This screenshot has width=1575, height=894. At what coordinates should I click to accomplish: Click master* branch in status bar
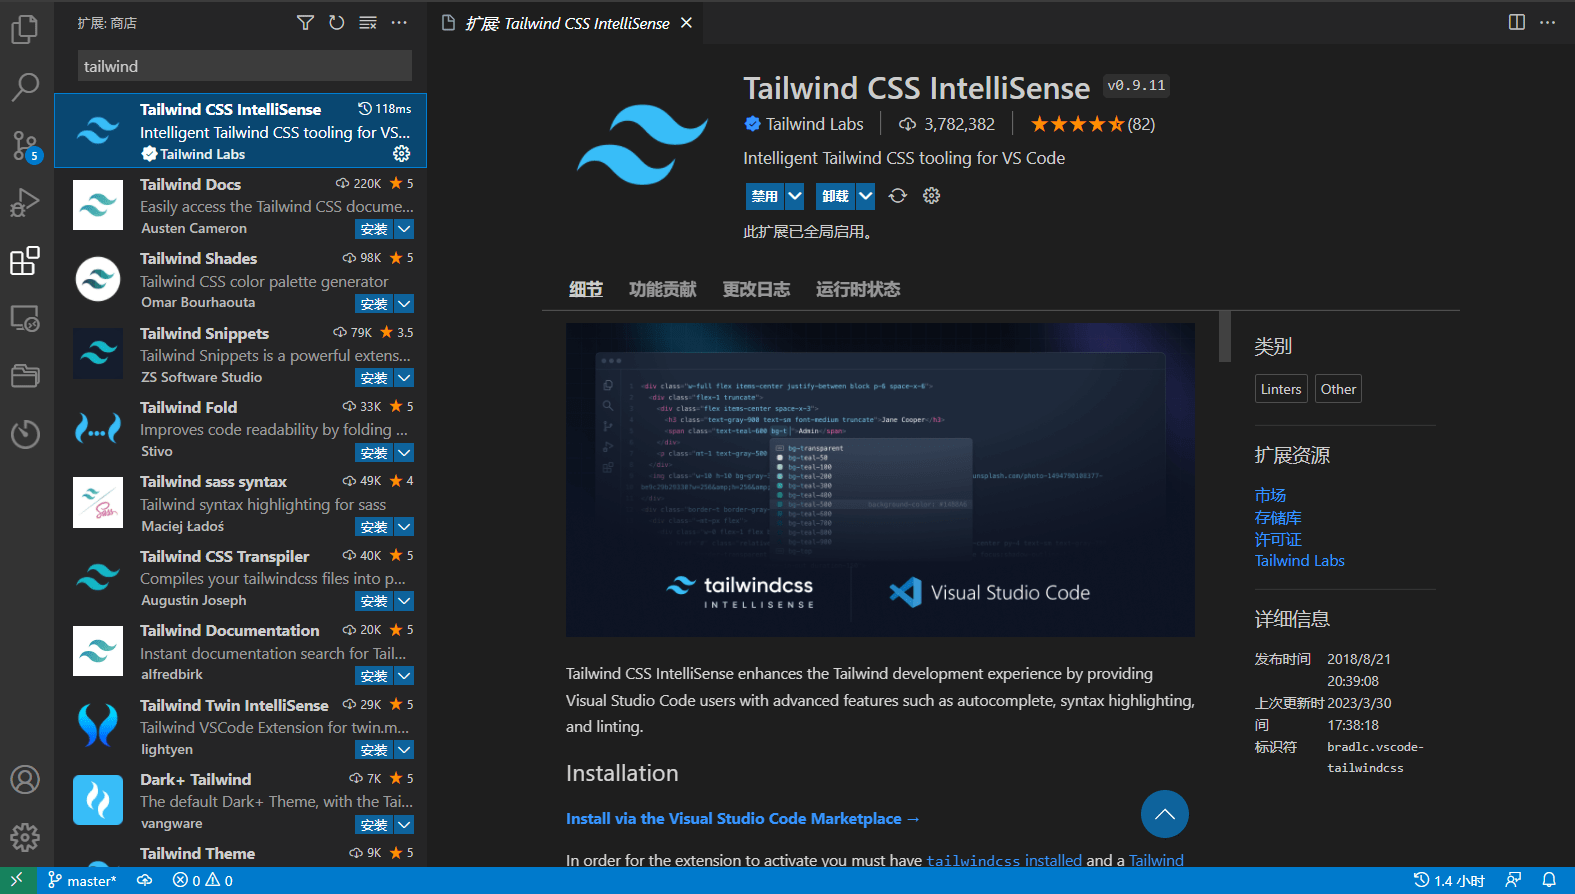(x=82, y=881)
